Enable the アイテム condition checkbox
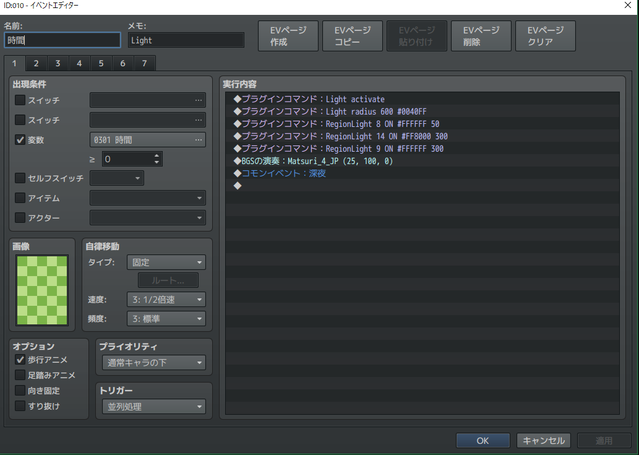 point(20,198)
